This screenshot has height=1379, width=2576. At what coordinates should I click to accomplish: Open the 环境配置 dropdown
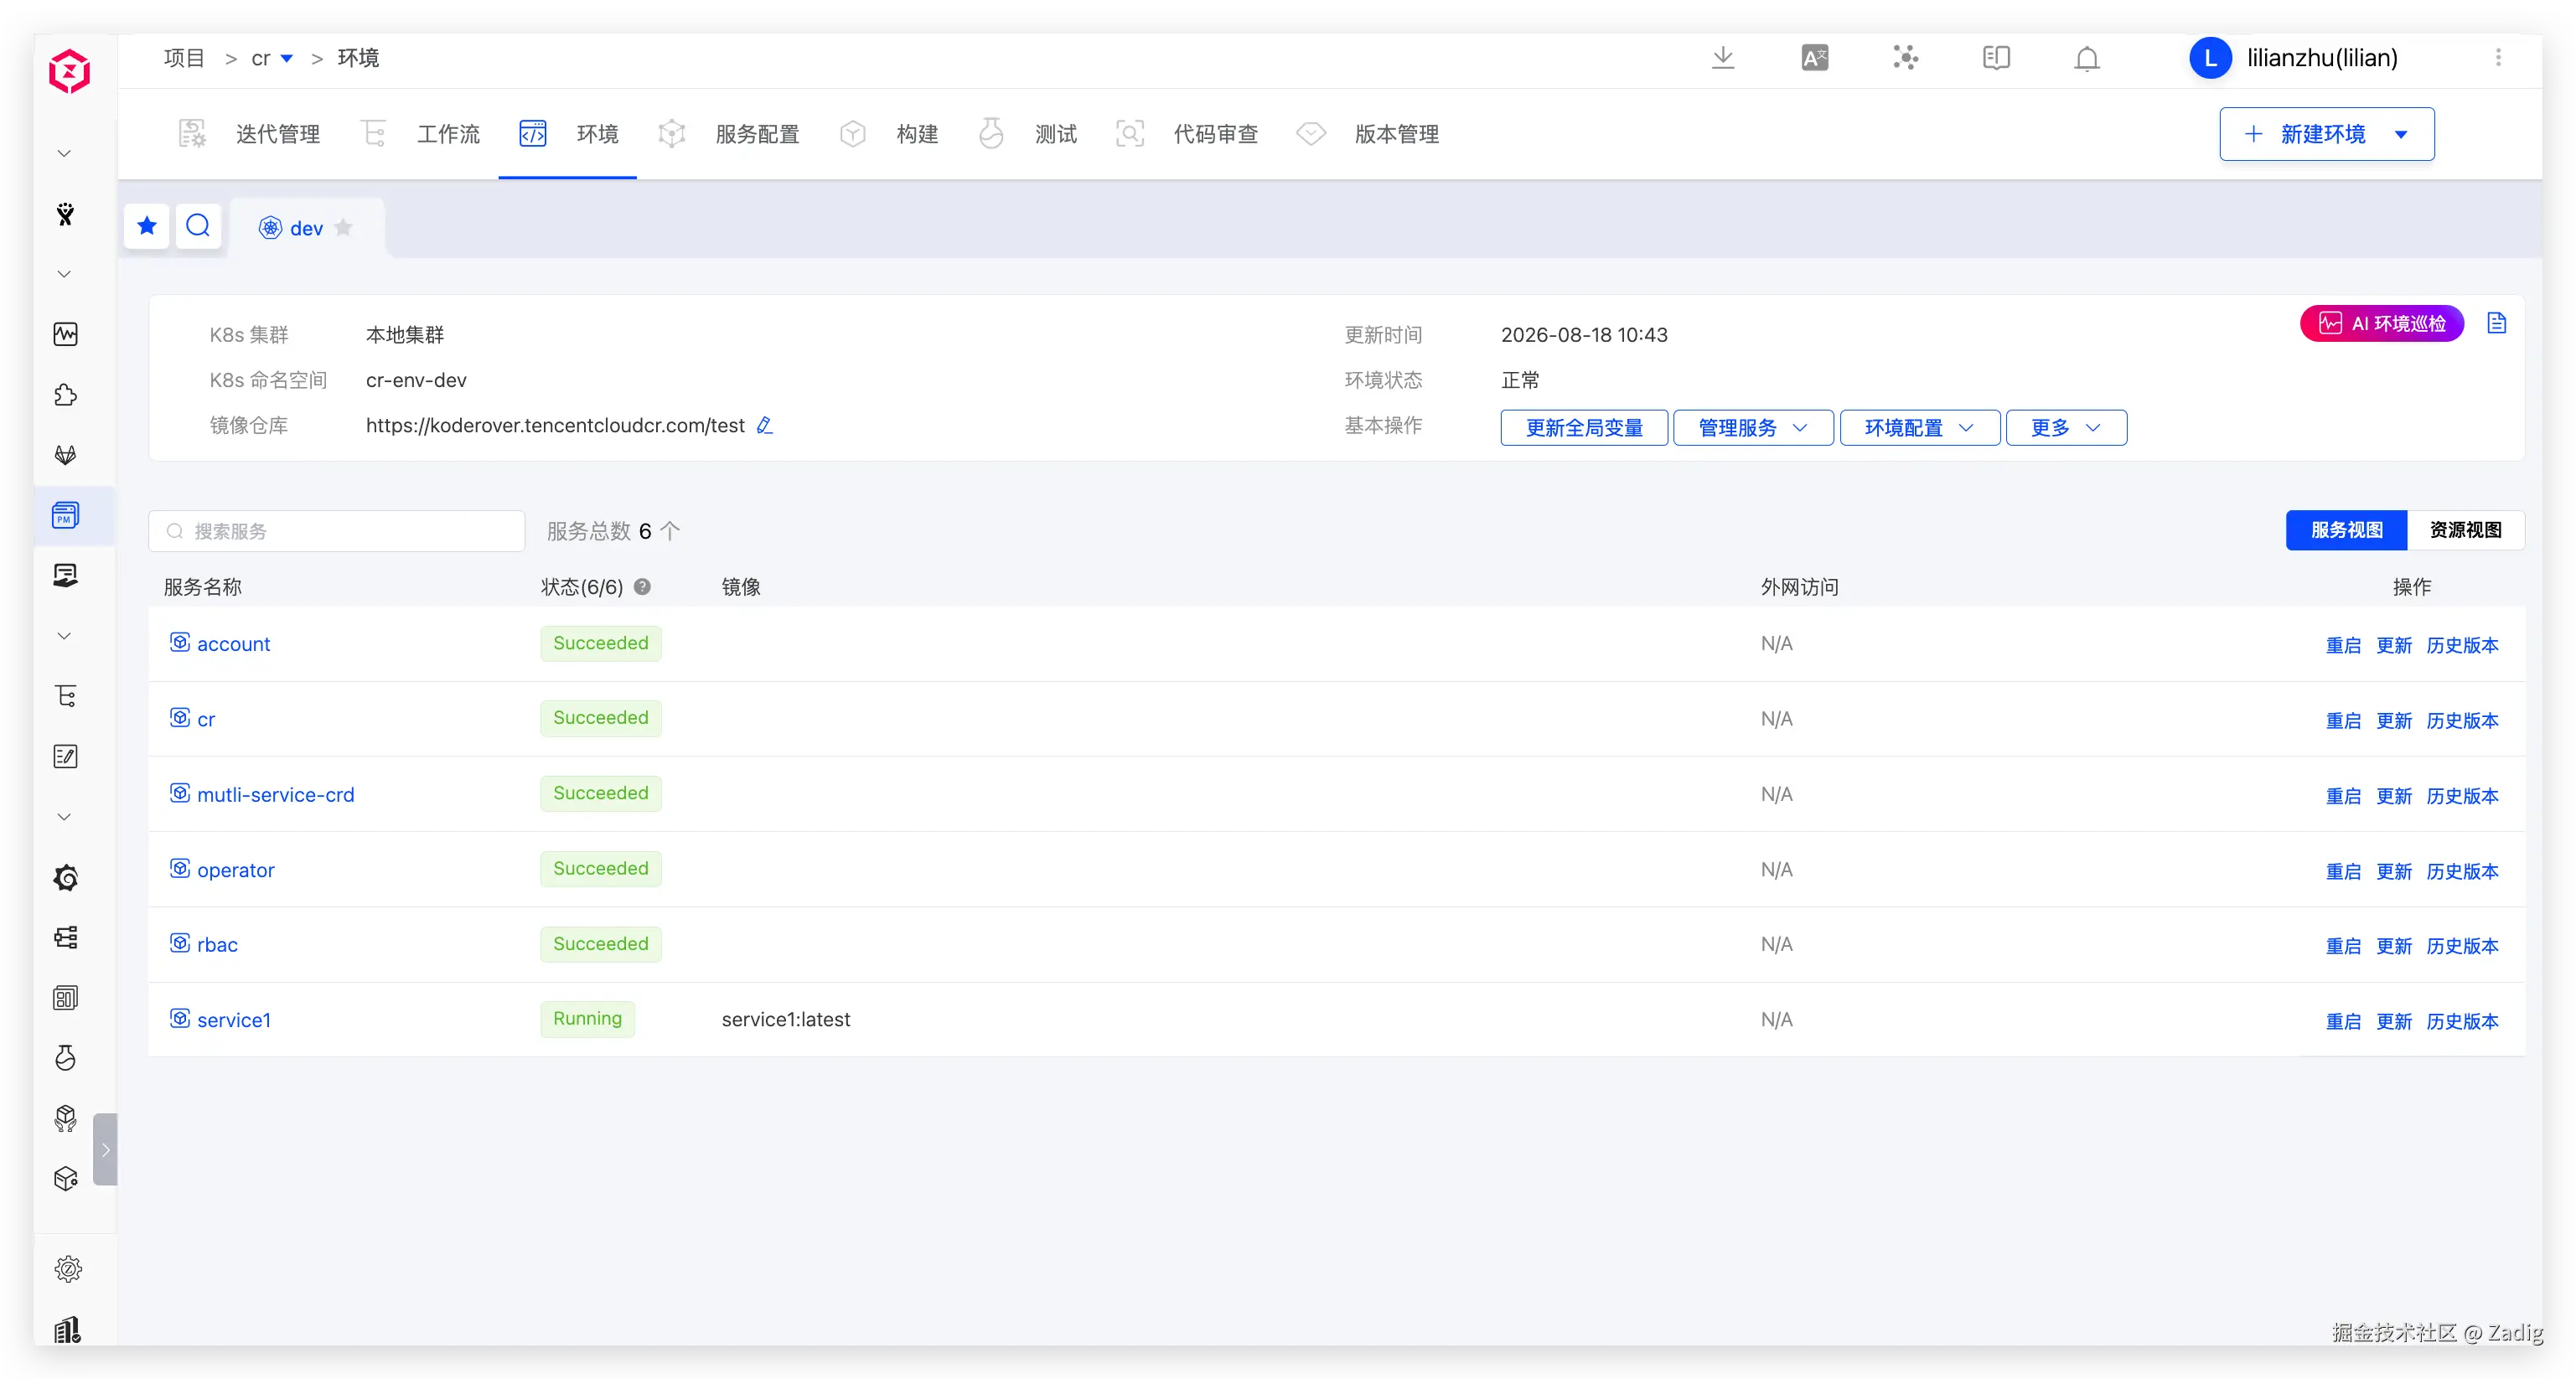point(1920,428)
